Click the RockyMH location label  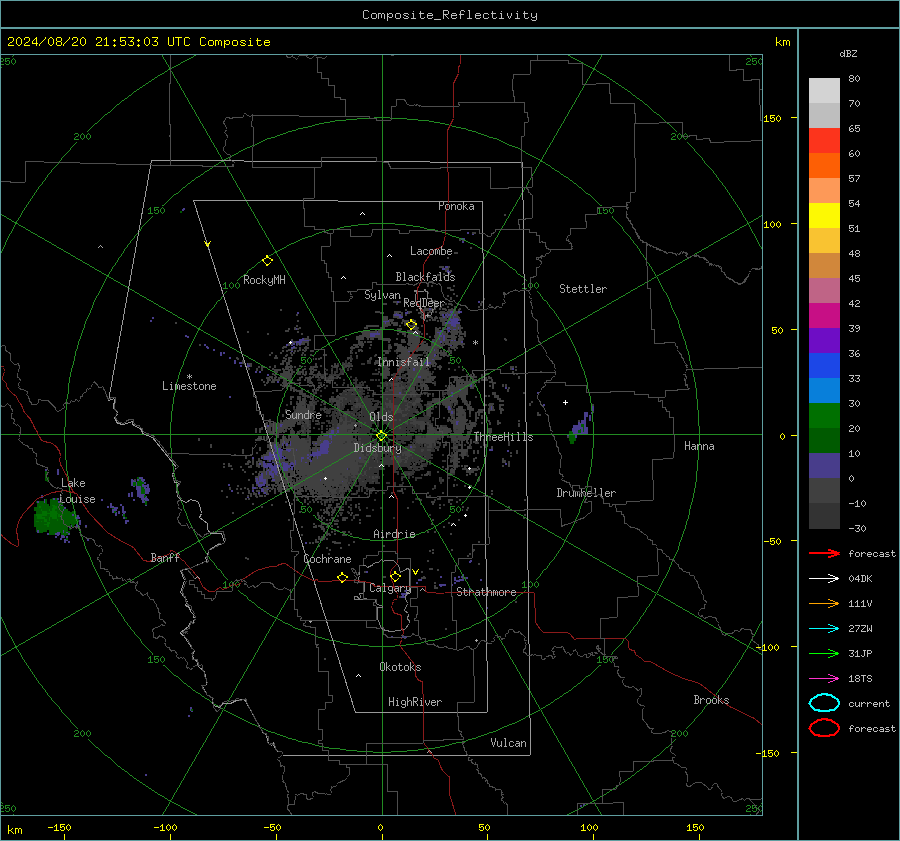point(264,280)
